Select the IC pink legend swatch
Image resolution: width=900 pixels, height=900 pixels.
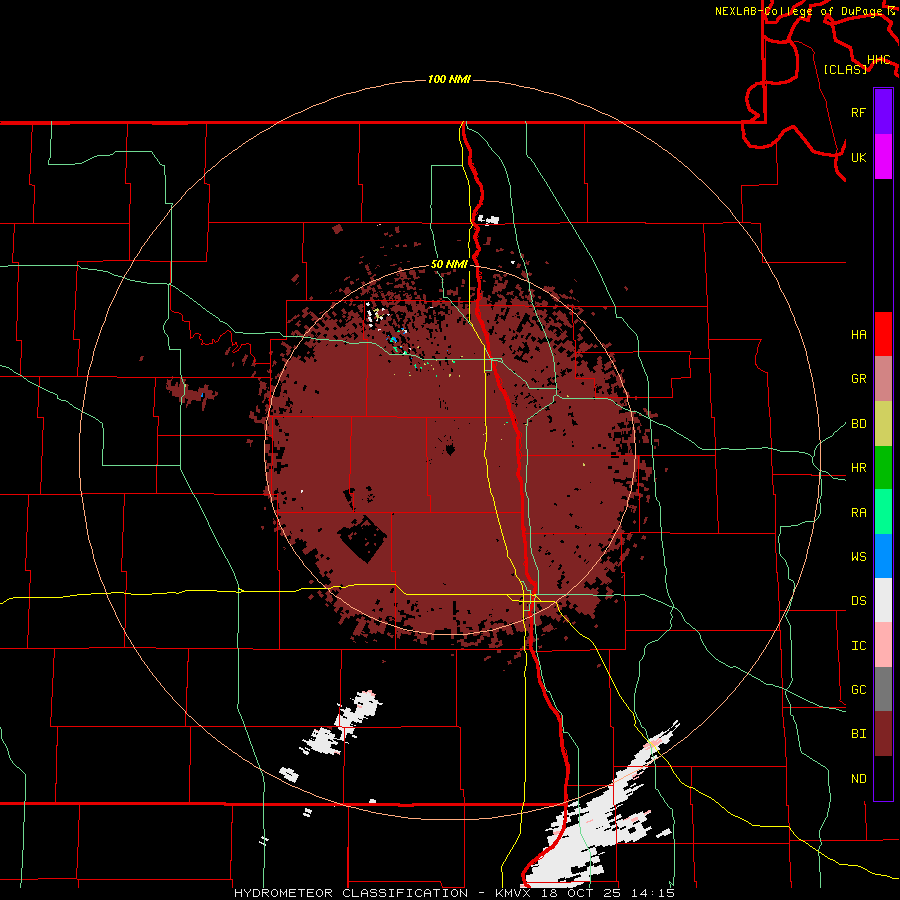click(x=883, y=645)
